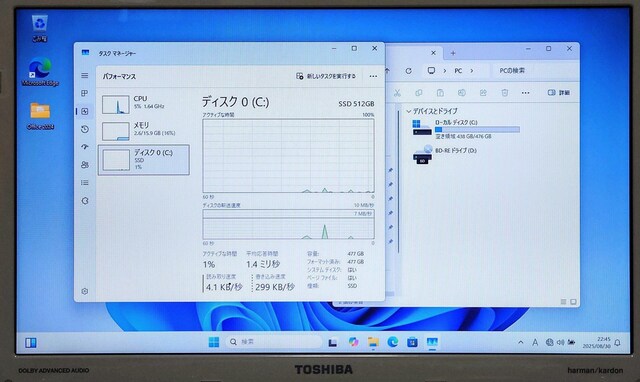This screenshot has width=640, height=382.
Task: Open the App history page icon
Action: [84, 129]
